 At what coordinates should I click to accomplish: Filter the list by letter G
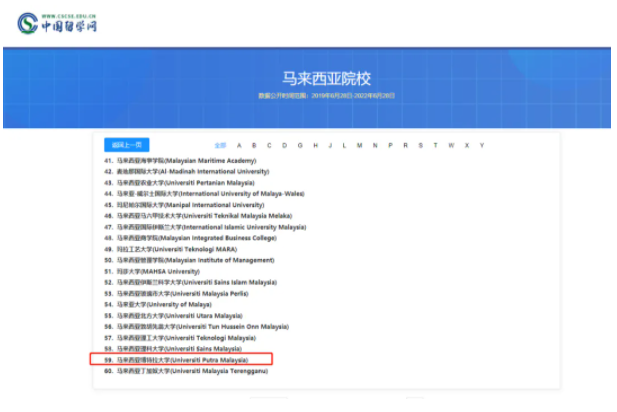click(x=300, y=145)
